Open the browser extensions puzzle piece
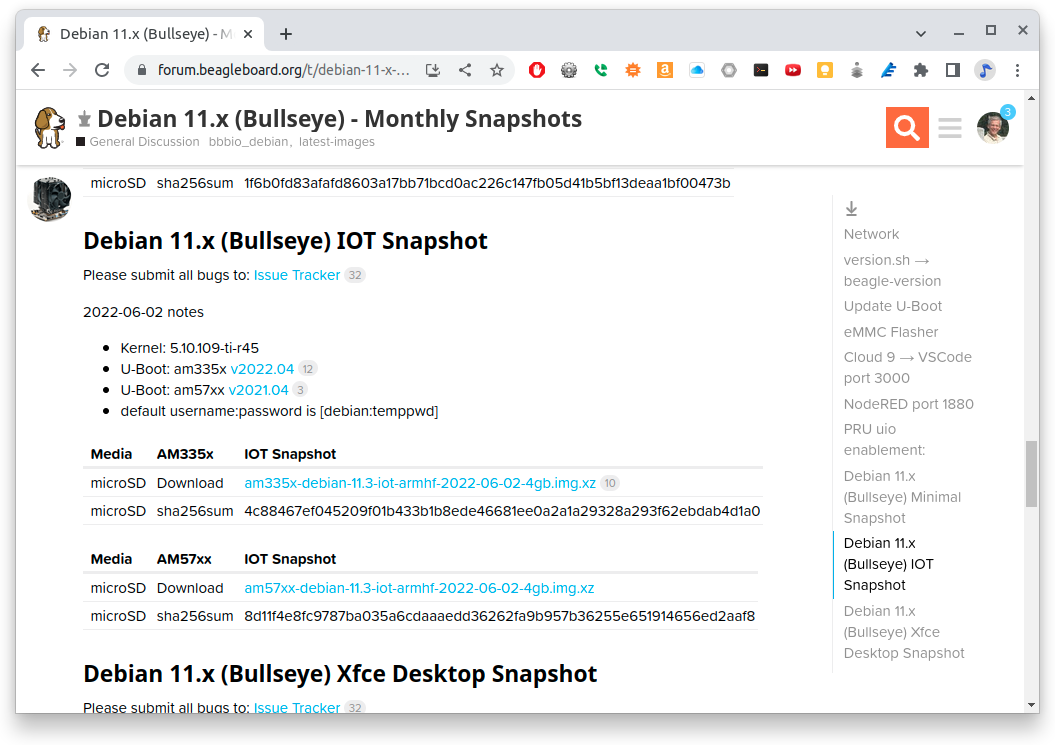Image resolution: width=1055 pixels, height=745 pixels. click(x=920, y=70)
